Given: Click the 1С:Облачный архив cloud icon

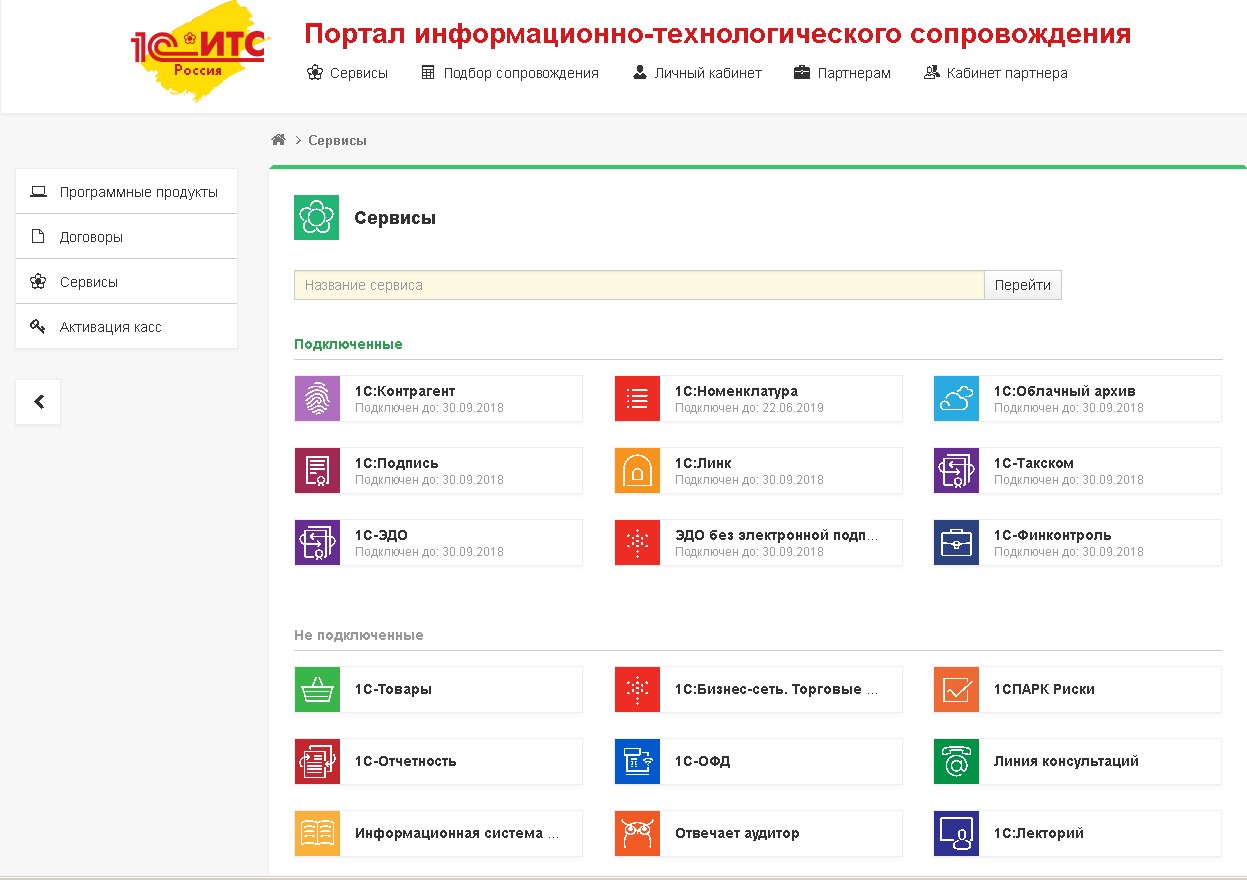Looking at the screenshot, I should 956,398.
